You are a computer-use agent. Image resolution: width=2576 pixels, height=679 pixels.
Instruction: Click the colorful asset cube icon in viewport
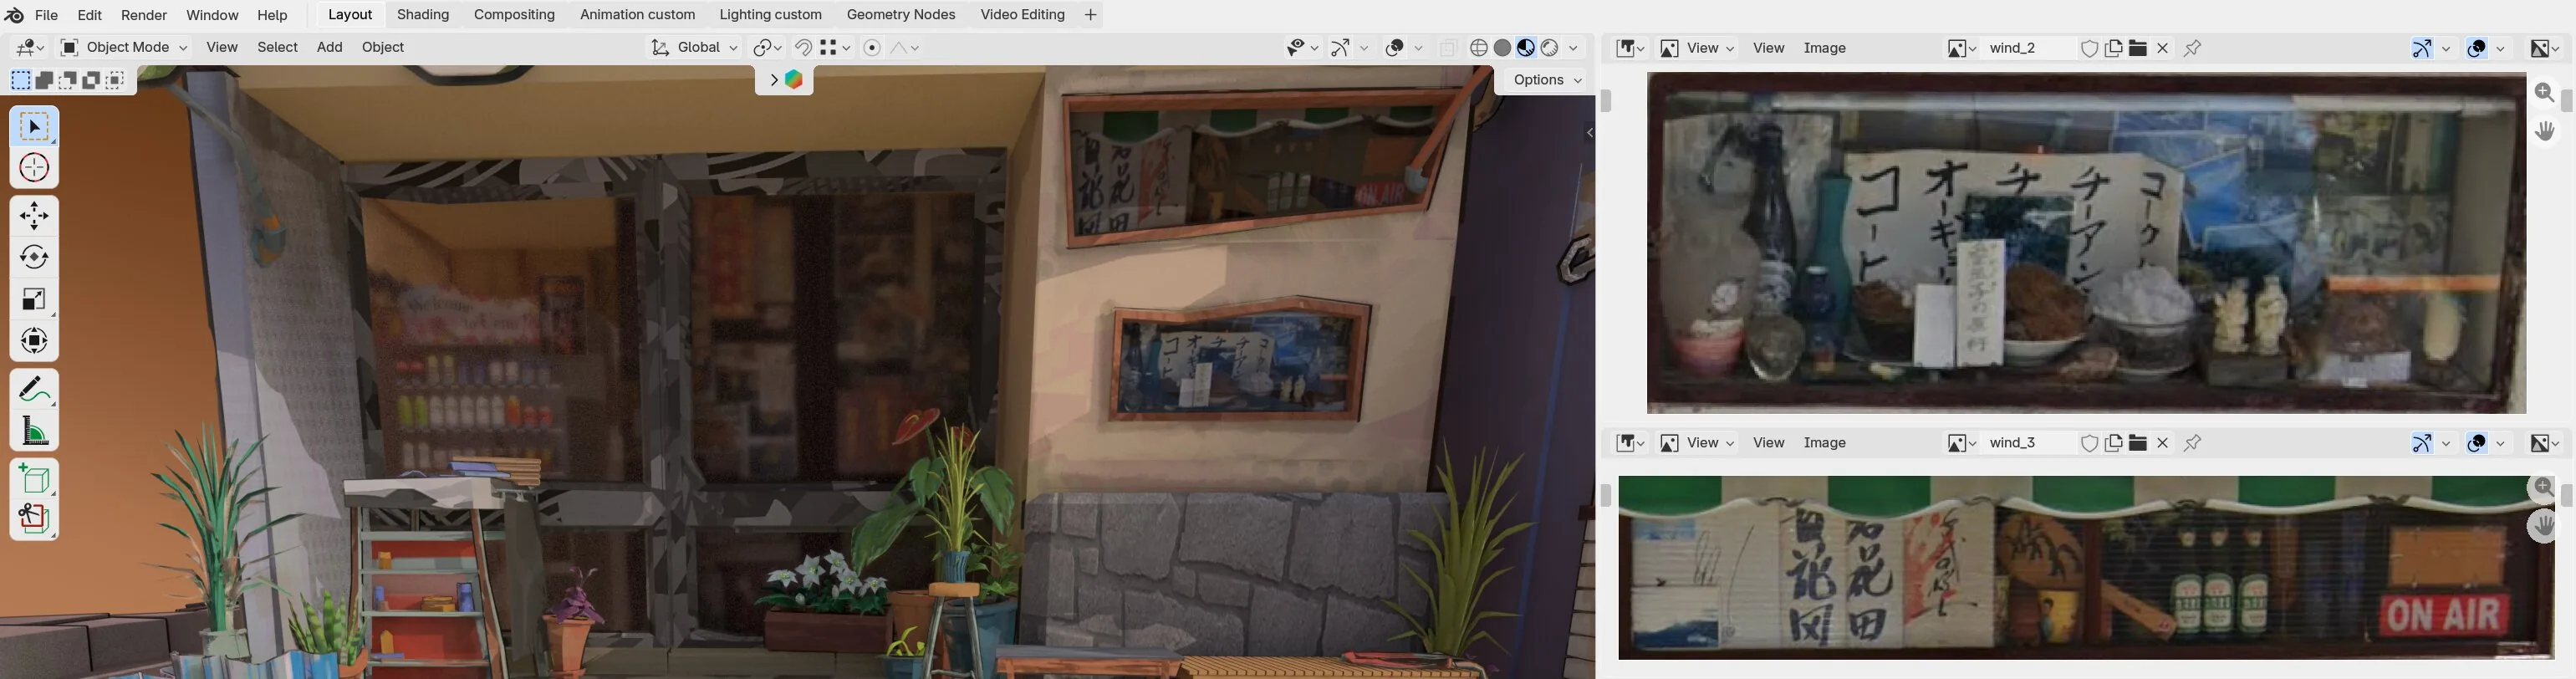794,80
